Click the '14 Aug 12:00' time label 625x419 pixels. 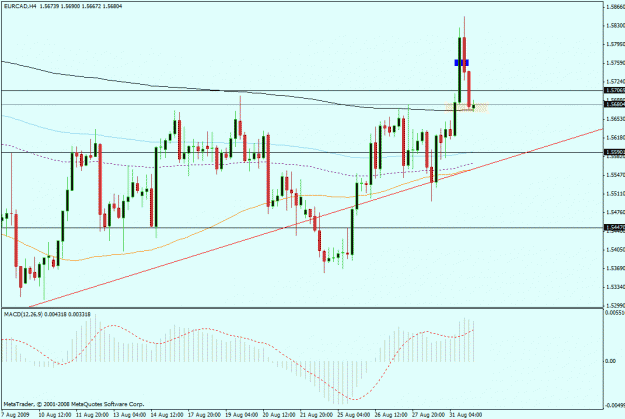pyautogui.click(x=167, y=415)
